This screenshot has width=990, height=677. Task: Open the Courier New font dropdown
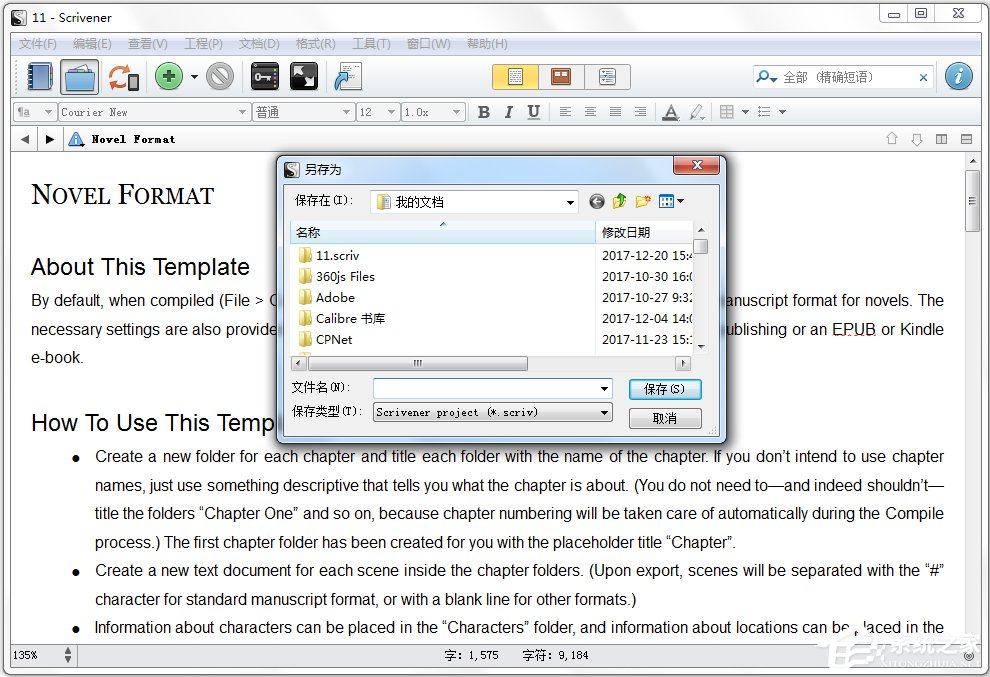click(153, 112)
